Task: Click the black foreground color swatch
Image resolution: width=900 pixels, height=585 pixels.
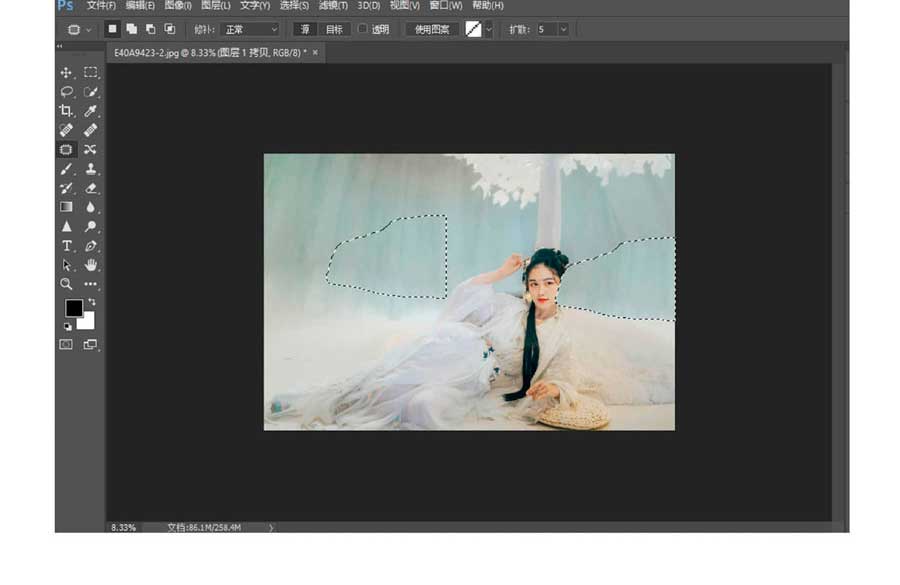Action: (73, 308)
